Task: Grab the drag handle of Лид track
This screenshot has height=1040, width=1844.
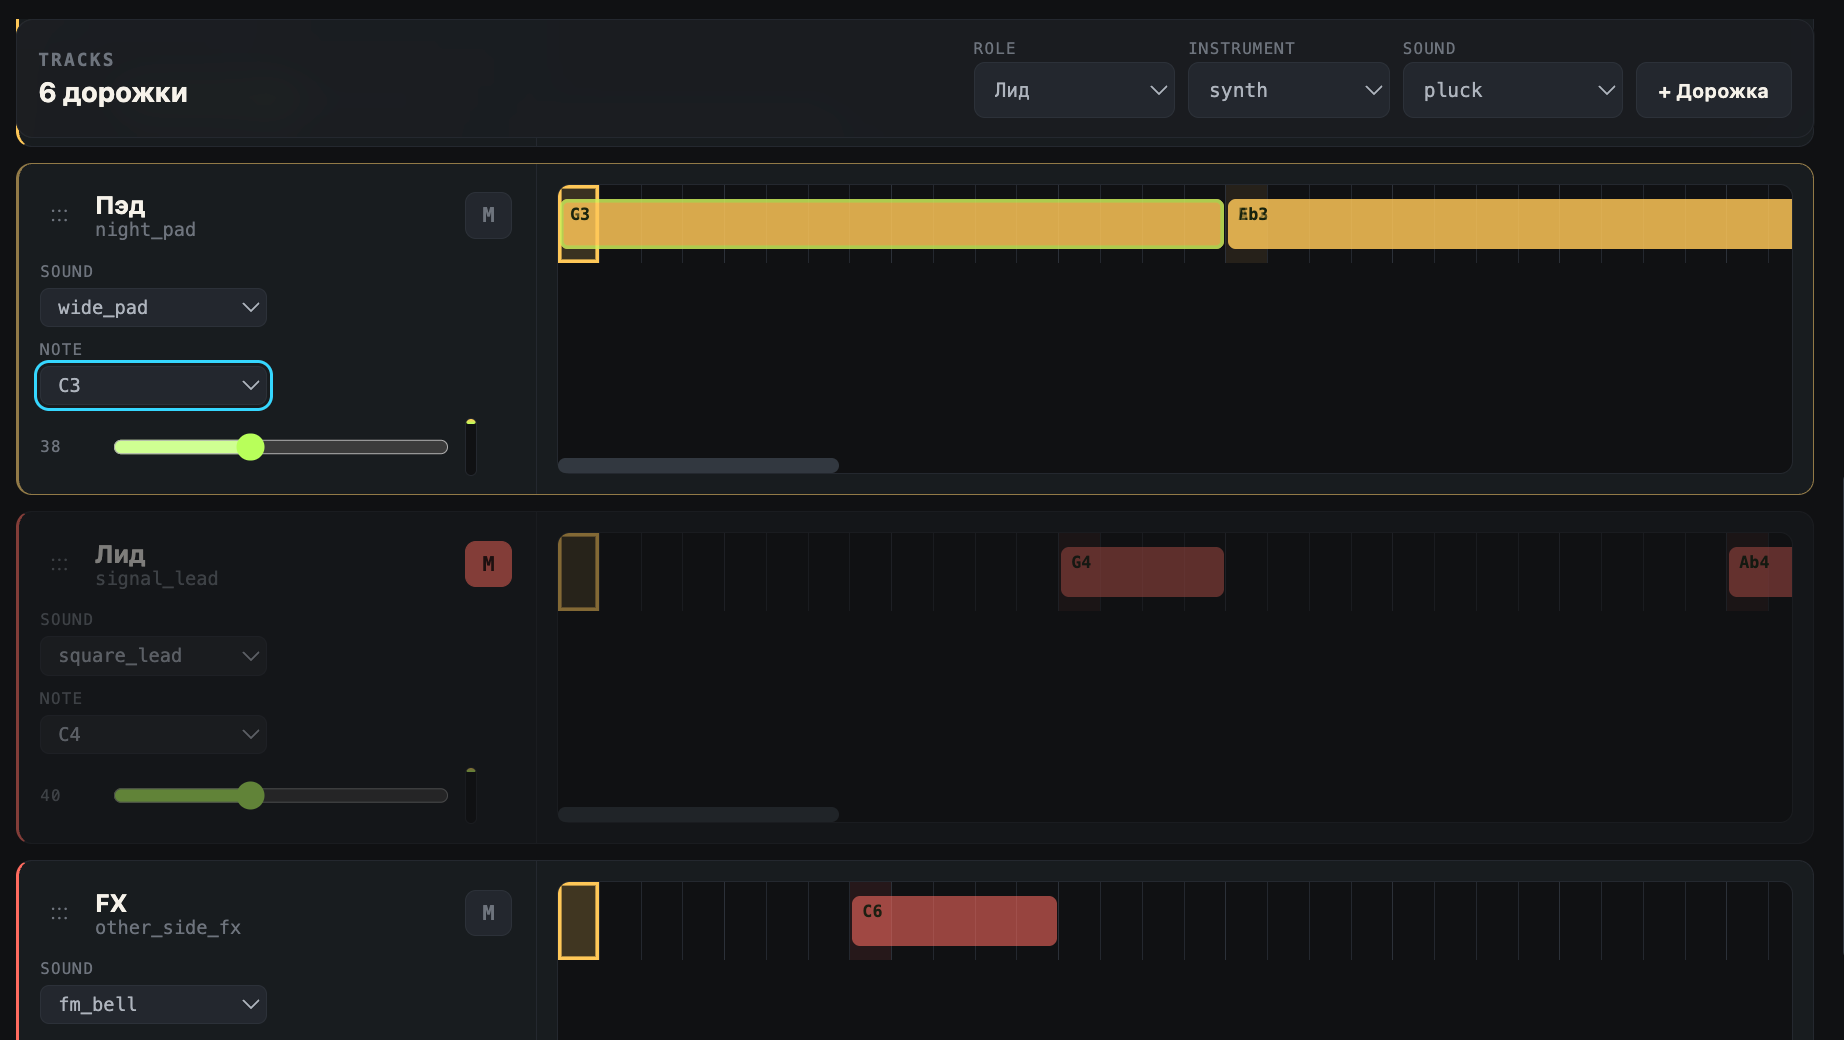Action: tap(60, 564)
